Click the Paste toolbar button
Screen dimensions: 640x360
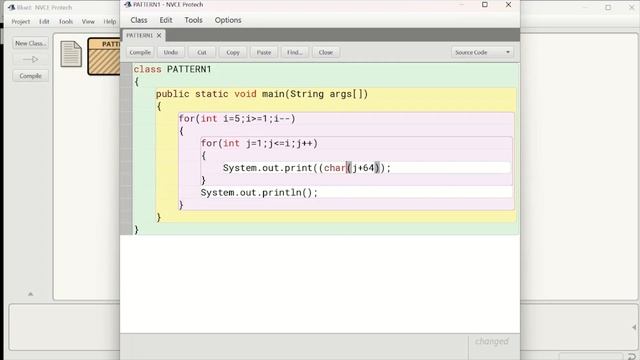264,52
